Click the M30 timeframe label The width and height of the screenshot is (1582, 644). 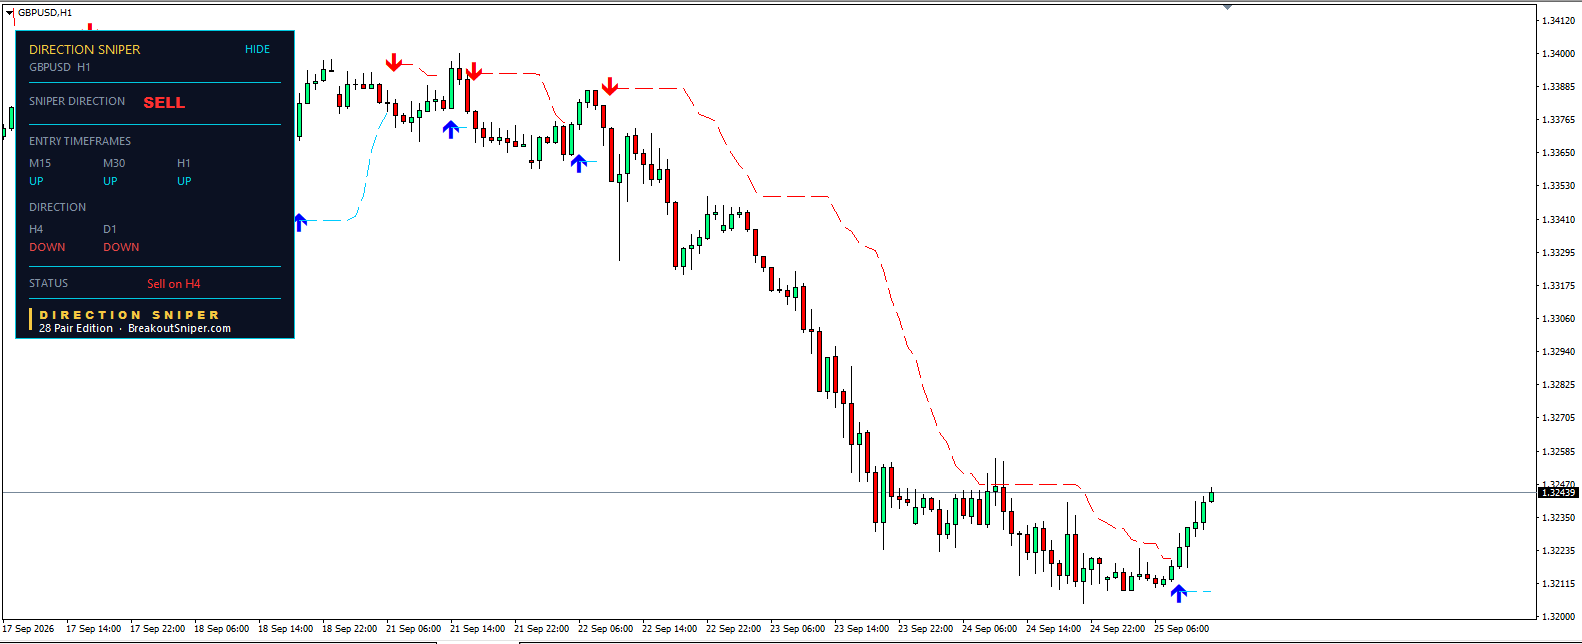click(x=114, y=163)
